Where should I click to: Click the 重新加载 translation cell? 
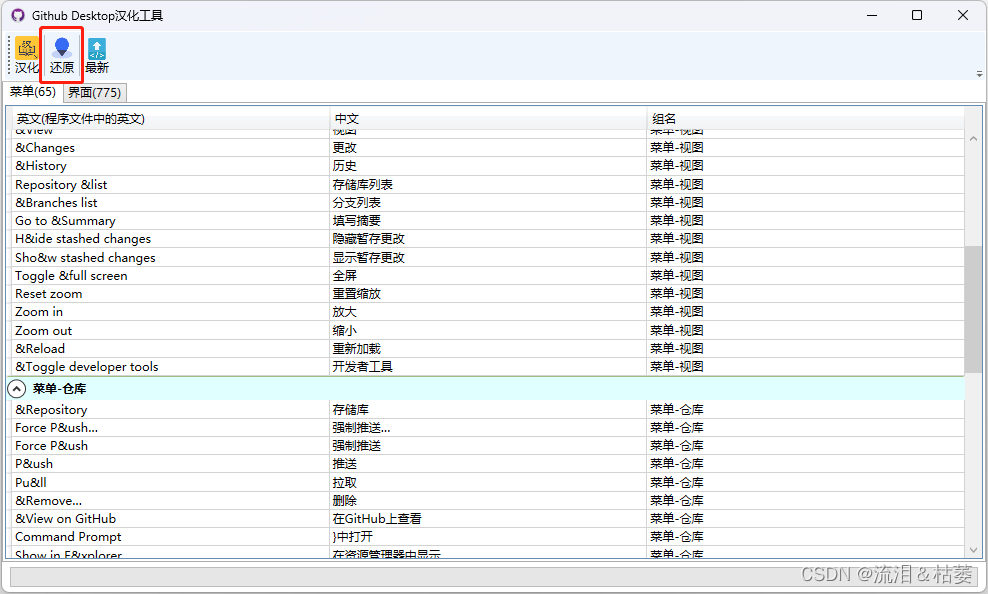(x=488, y=348)
